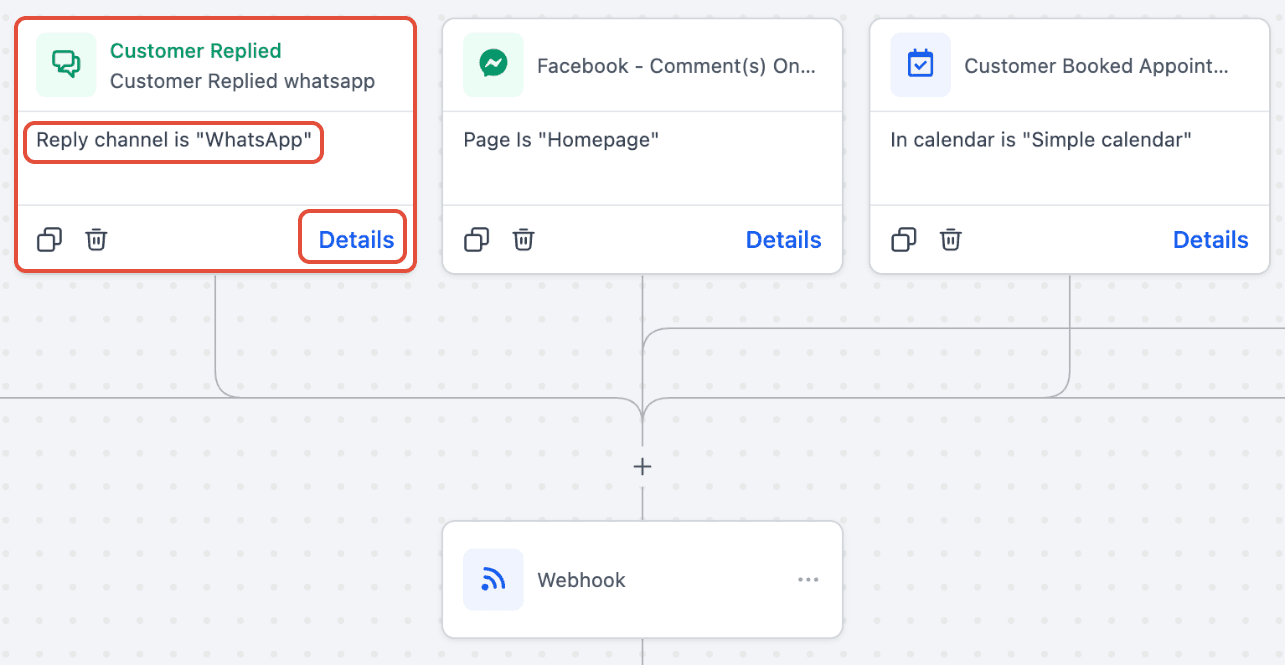This screenshot has width=1285, height=665.
Task: Open Details of Customer Booked Appointment trigger
Action: pyautogui.click(x=1210, y=240)
